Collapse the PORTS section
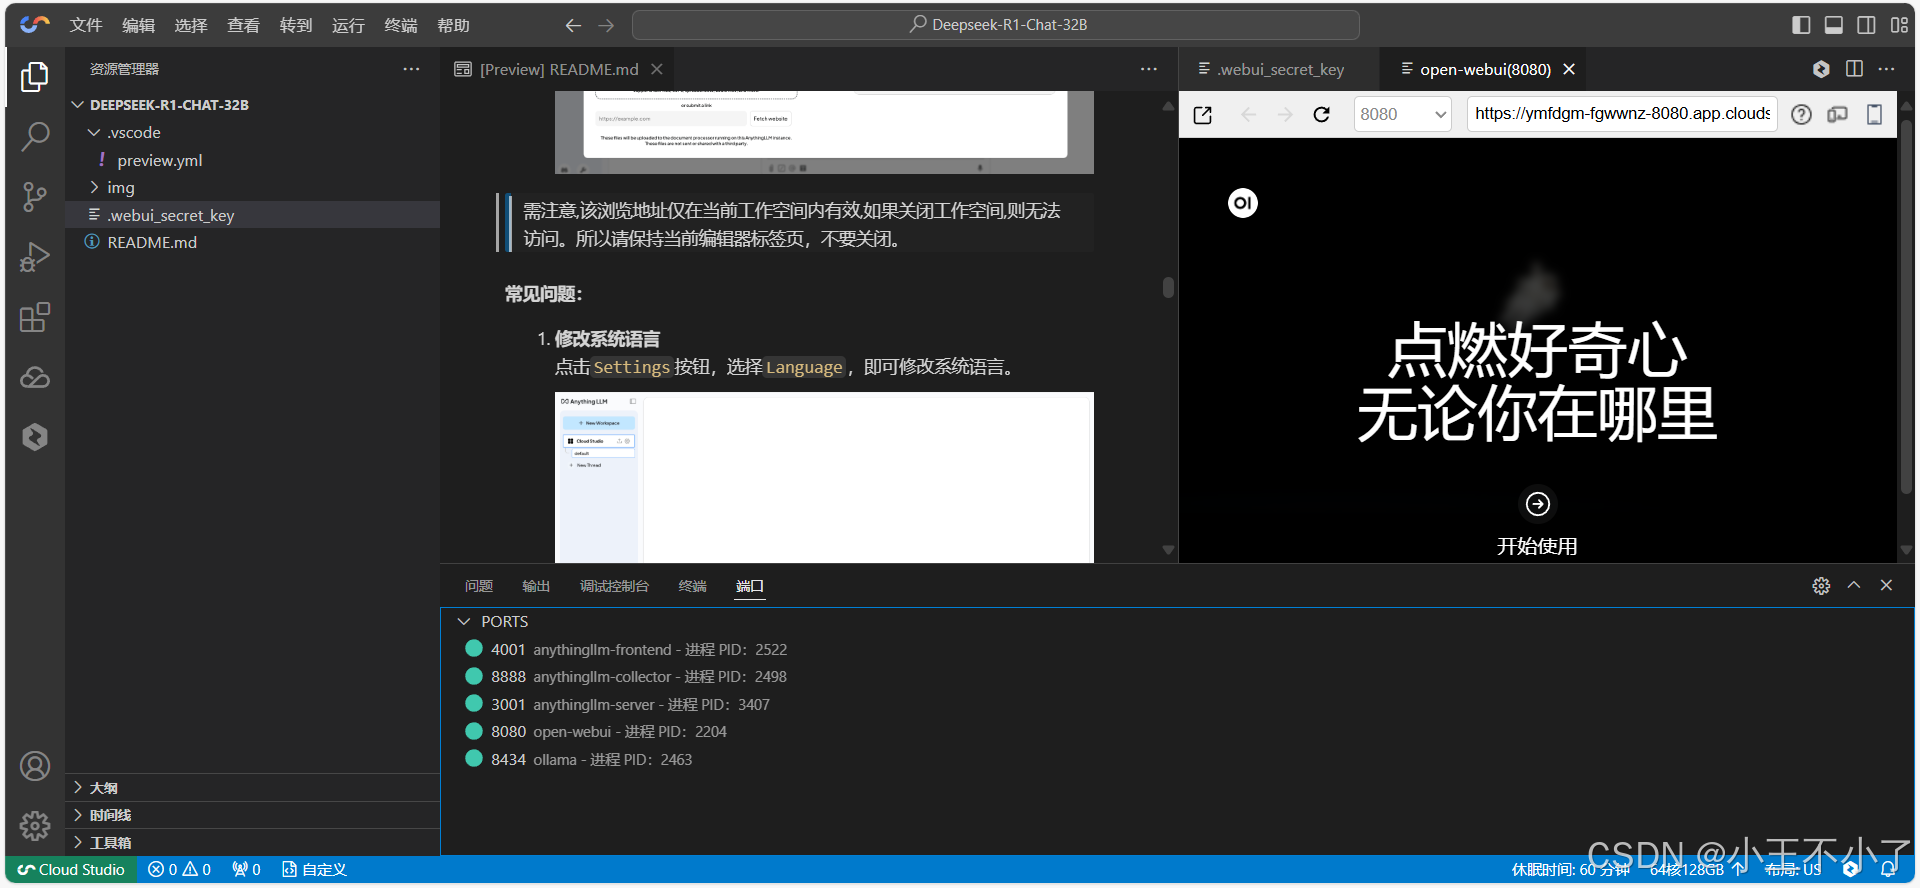The width and height of the screenshot is (1920, 888). 464,622
